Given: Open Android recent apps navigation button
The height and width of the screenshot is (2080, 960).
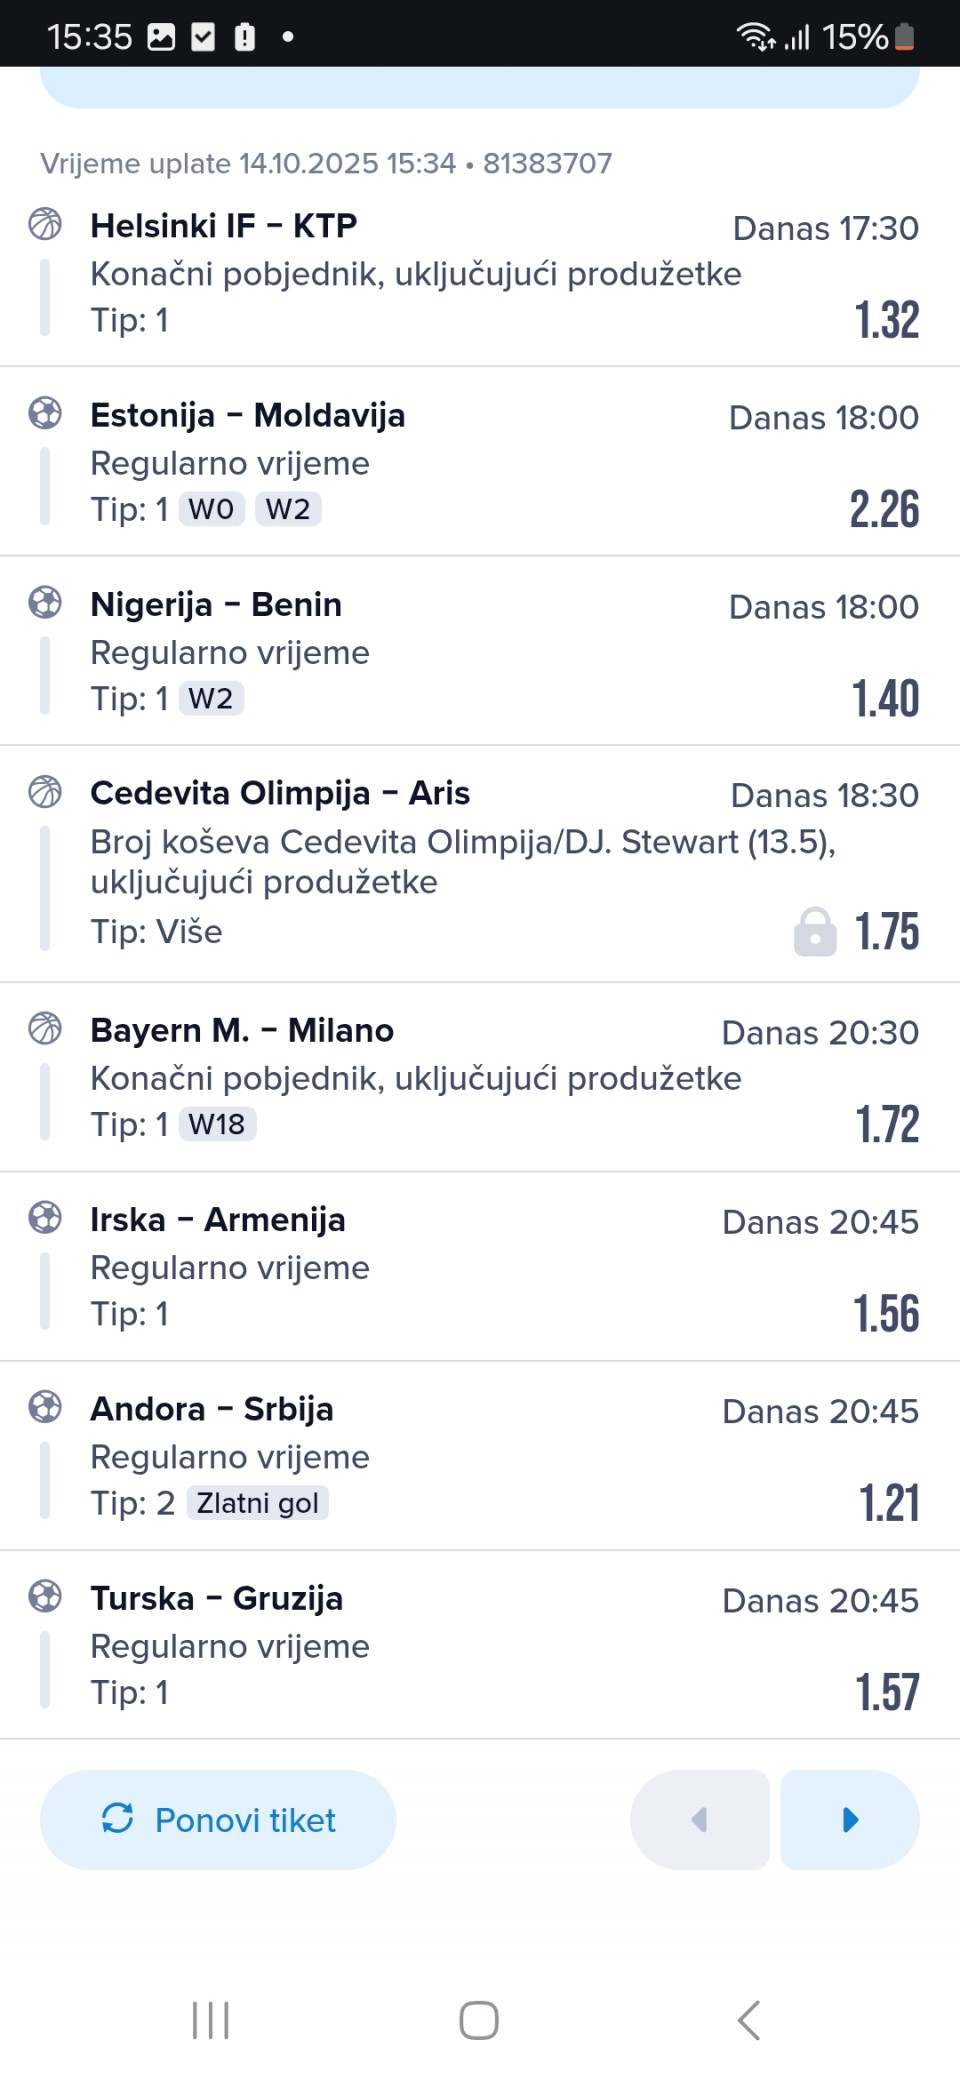Looking at the screenshot, I should pos(210,2020).
